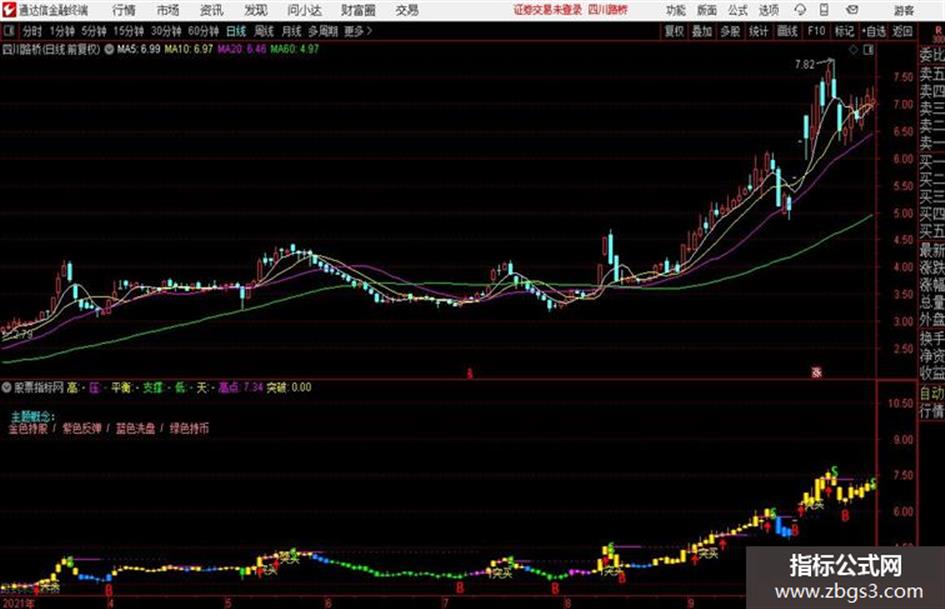Switch to the 周线 weekly tab
Image resolution: width=945 pixels, height=609 pixels.
[x=264, y=31]
